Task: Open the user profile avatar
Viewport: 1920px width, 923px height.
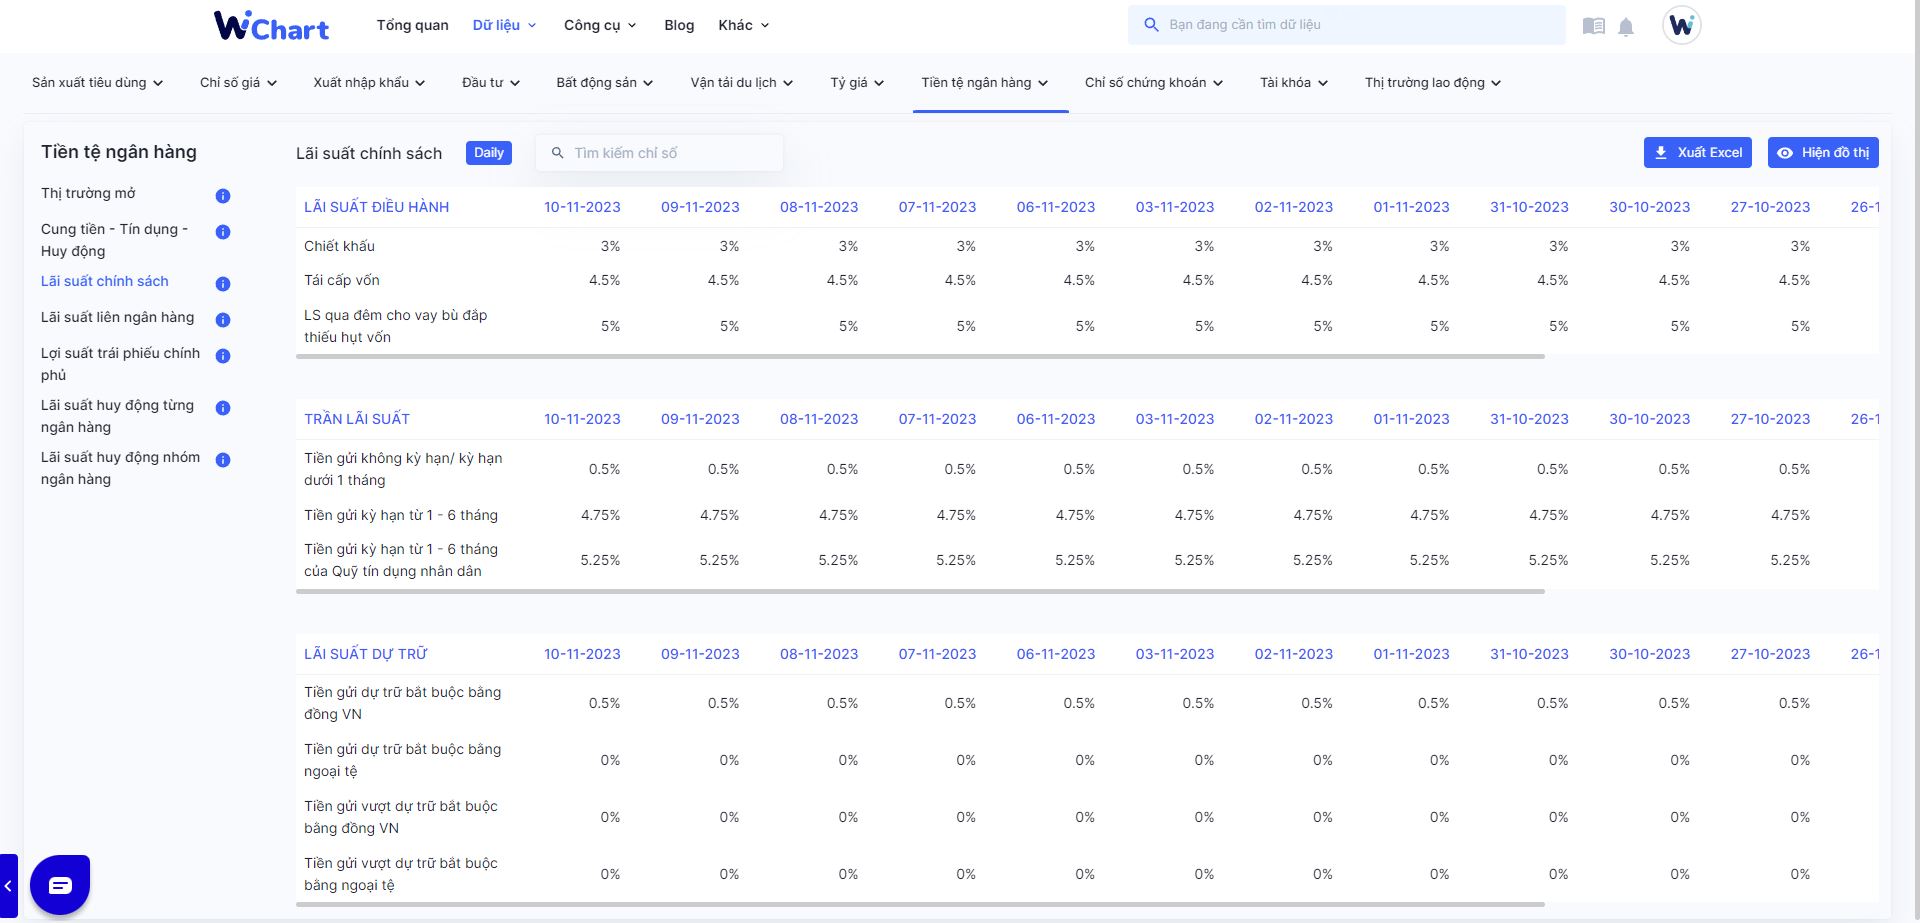Action: pos(1681,25)
